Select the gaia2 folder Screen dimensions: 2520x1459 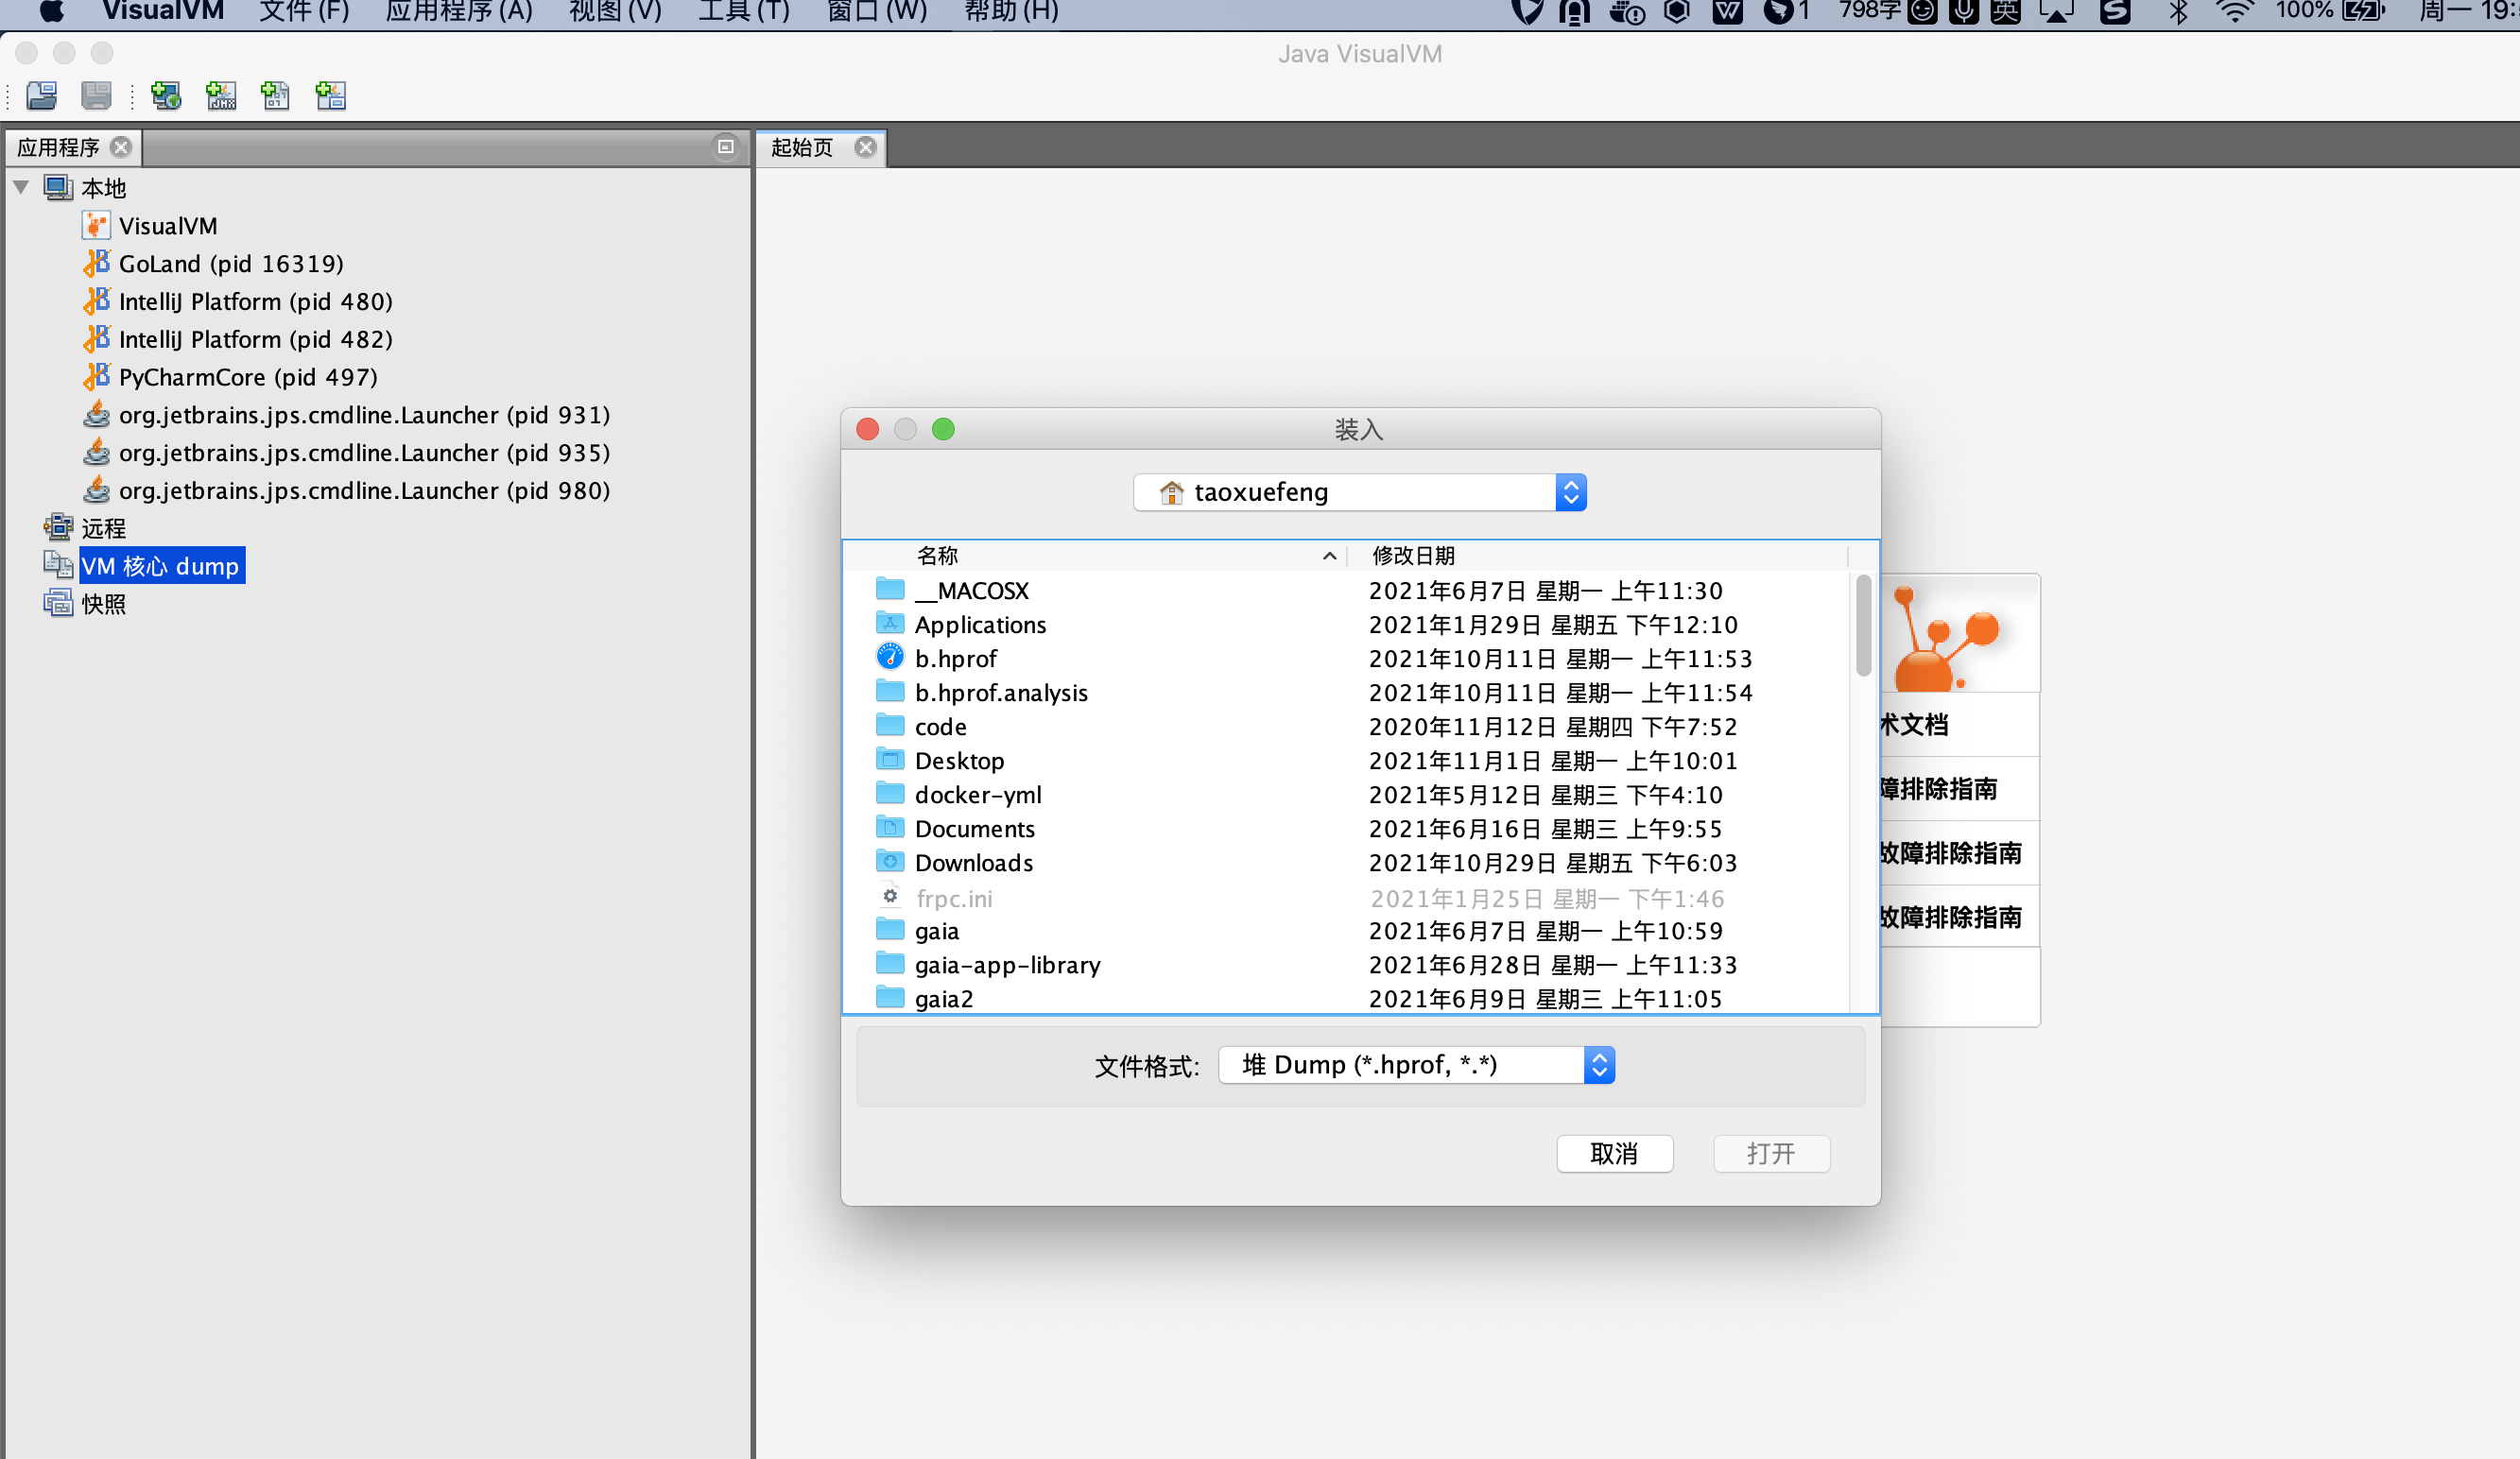tap(1346, 999)
